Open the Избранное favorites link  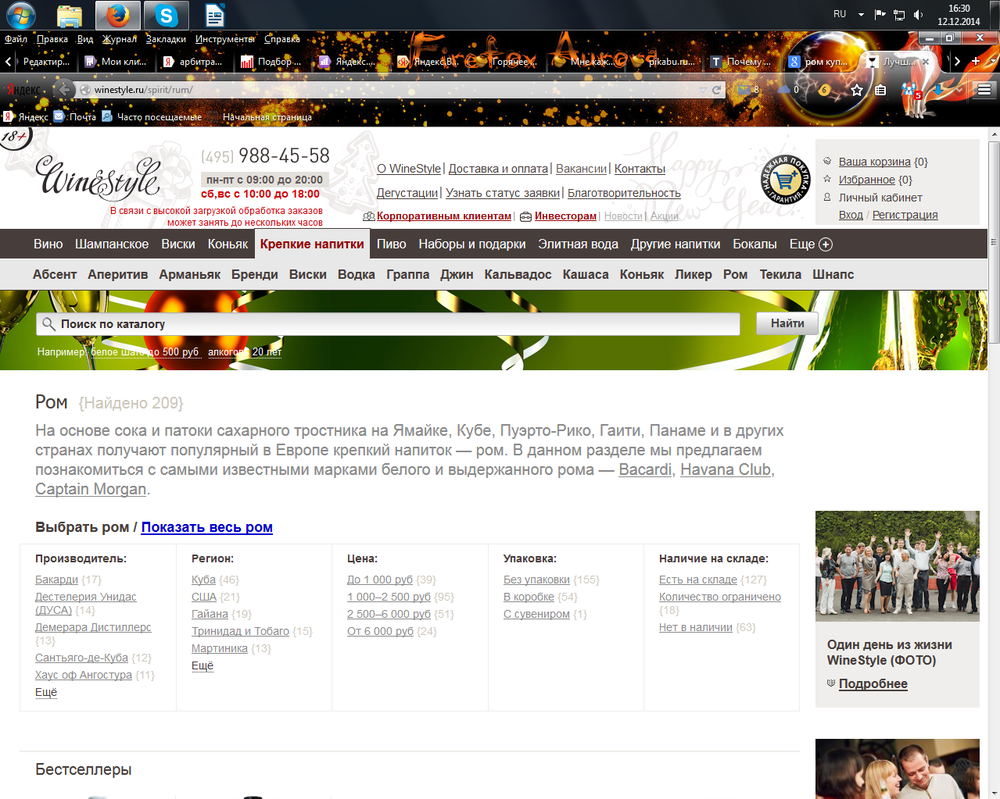[x=867, y=180]
